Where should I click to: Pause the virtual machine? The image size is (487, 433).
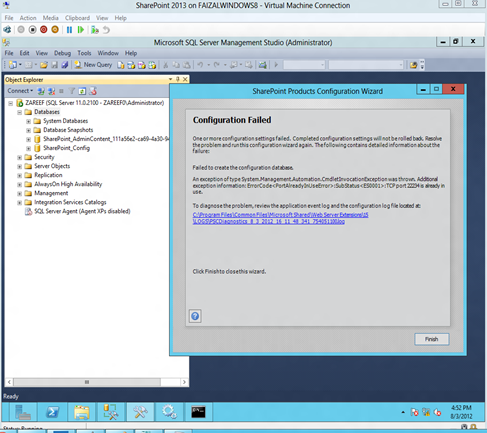[x=69, y=30]
